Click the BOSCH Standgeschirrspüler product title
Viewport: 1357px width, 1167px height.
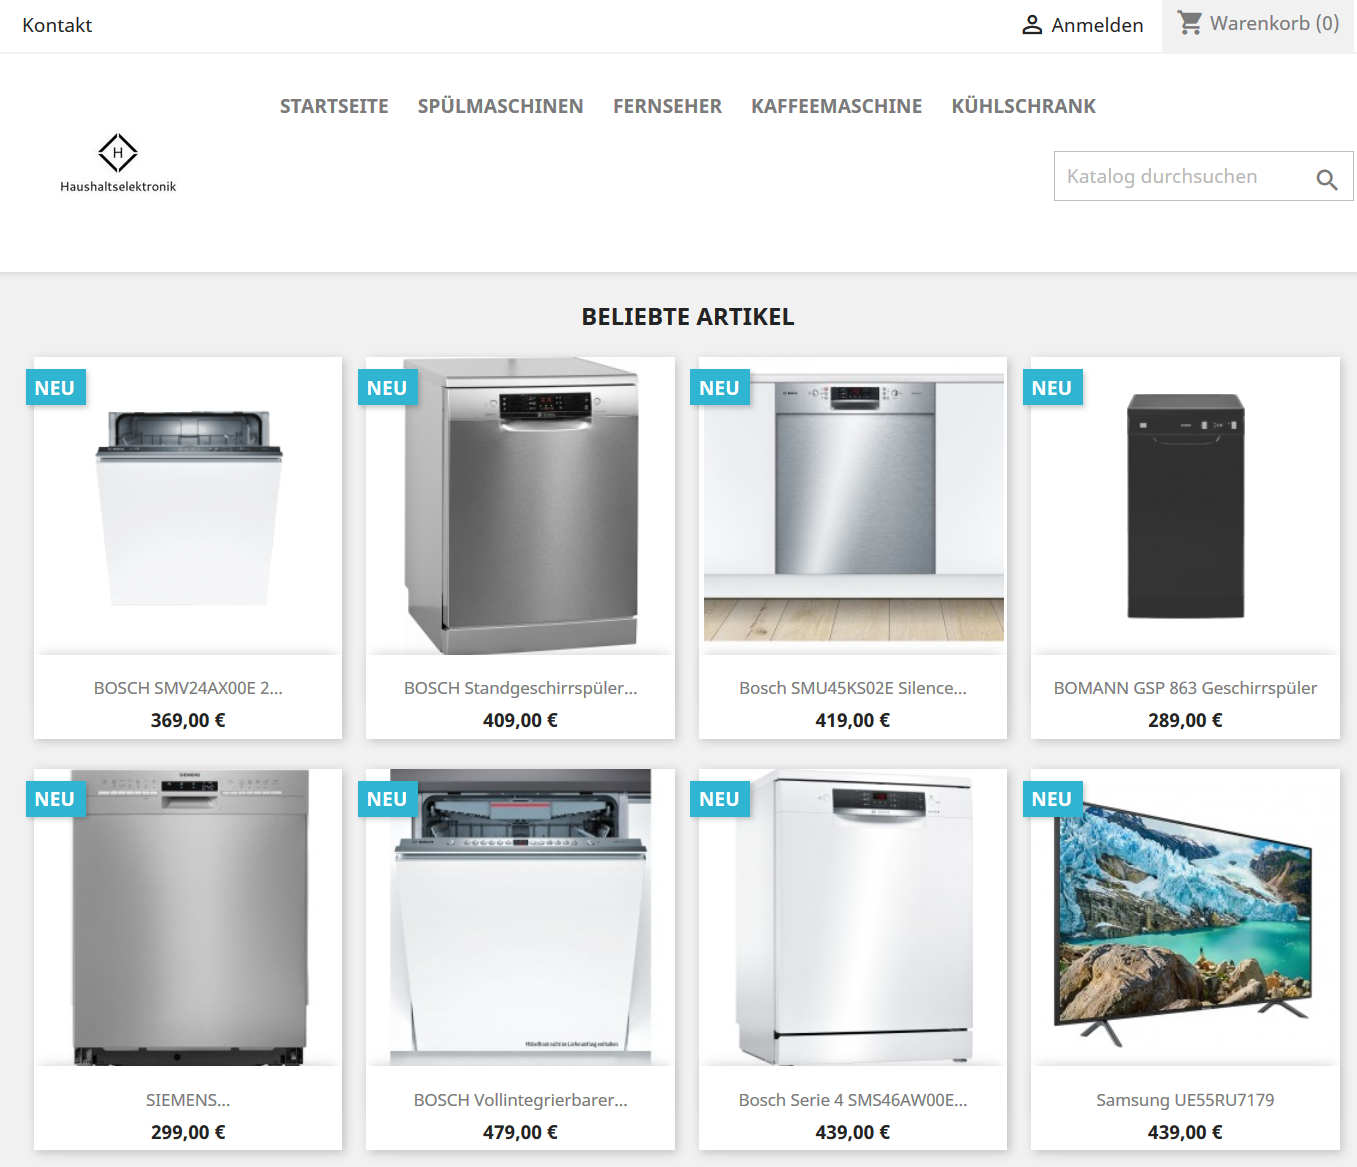[520, 688]
